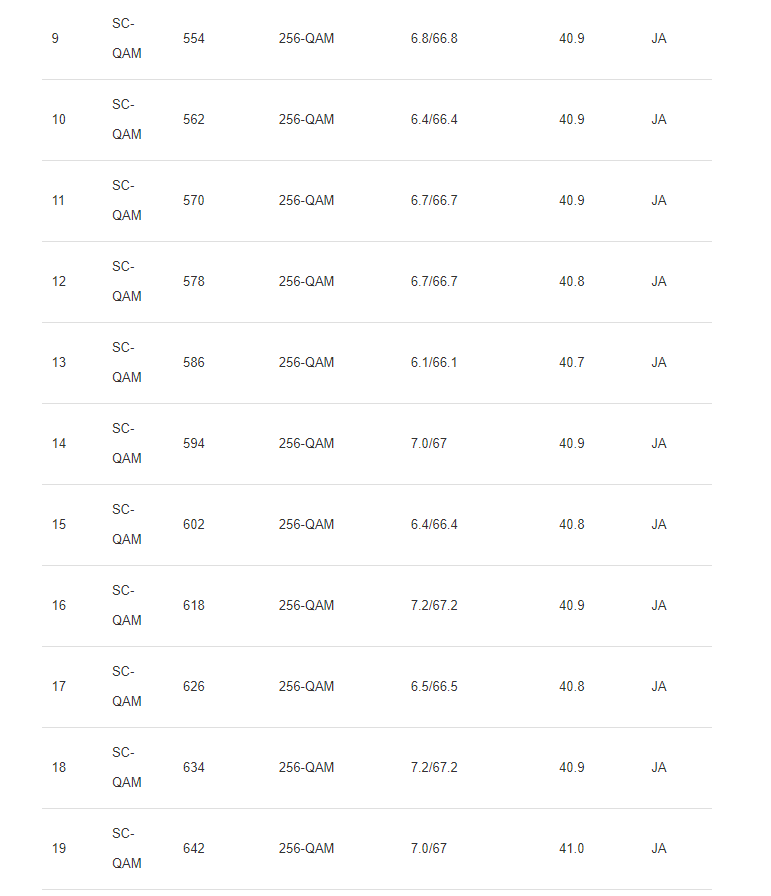The width and height of the screenshot is (771, 896).
Task: Click SNR value 40.7
Action: click(572, 363)
